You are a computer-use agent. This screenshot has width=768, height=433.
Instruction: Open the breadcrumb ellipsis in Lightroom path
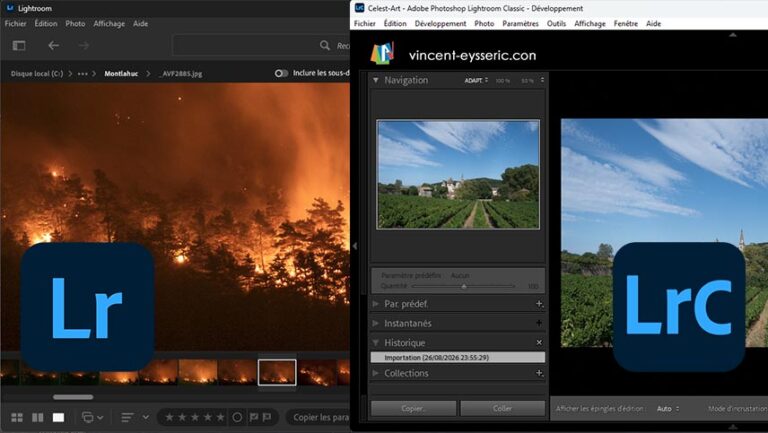pyautogui.click(x=83, y=73)
